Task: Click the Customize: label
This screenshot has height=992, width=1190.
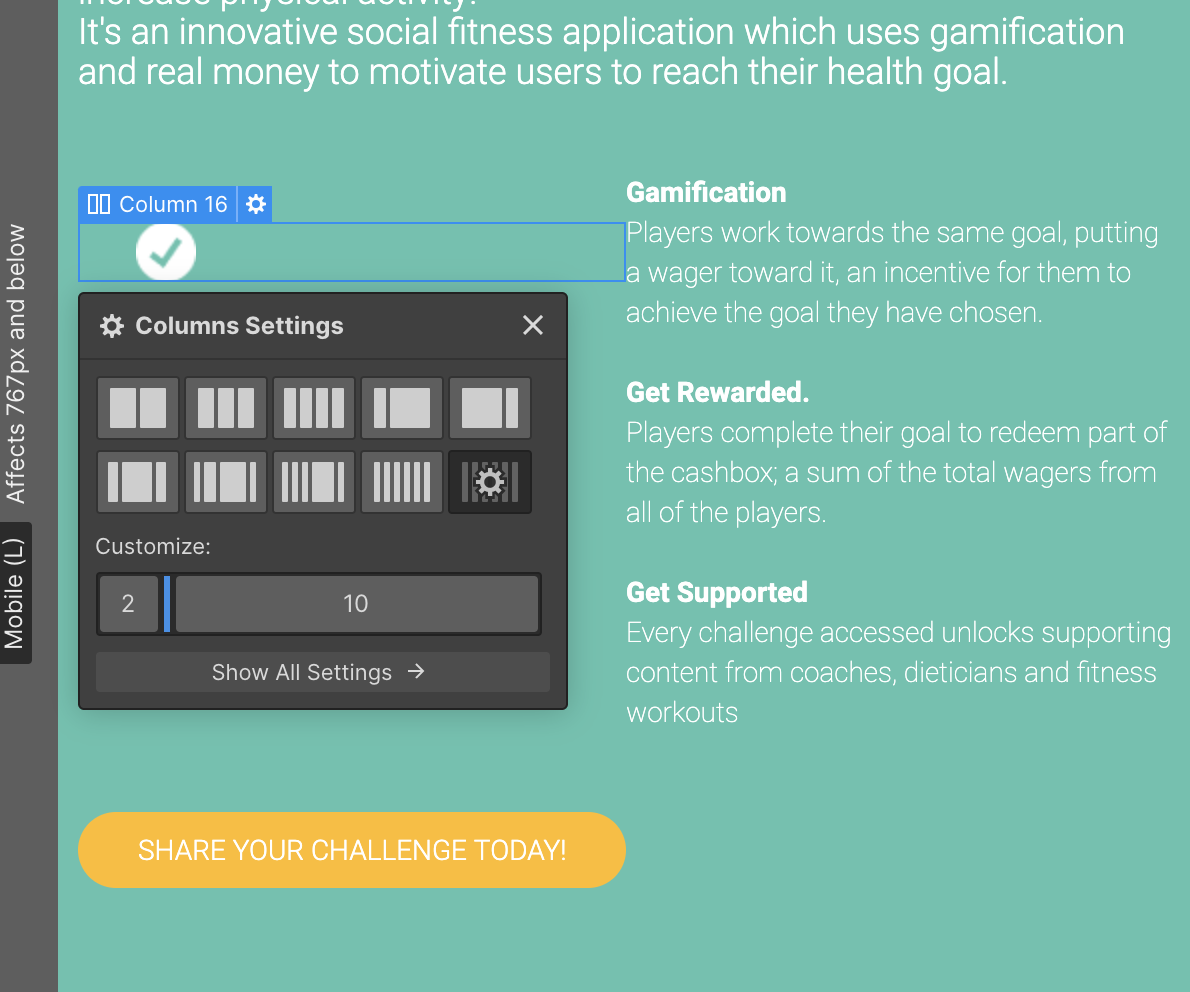Action: (x=153, y=546)
